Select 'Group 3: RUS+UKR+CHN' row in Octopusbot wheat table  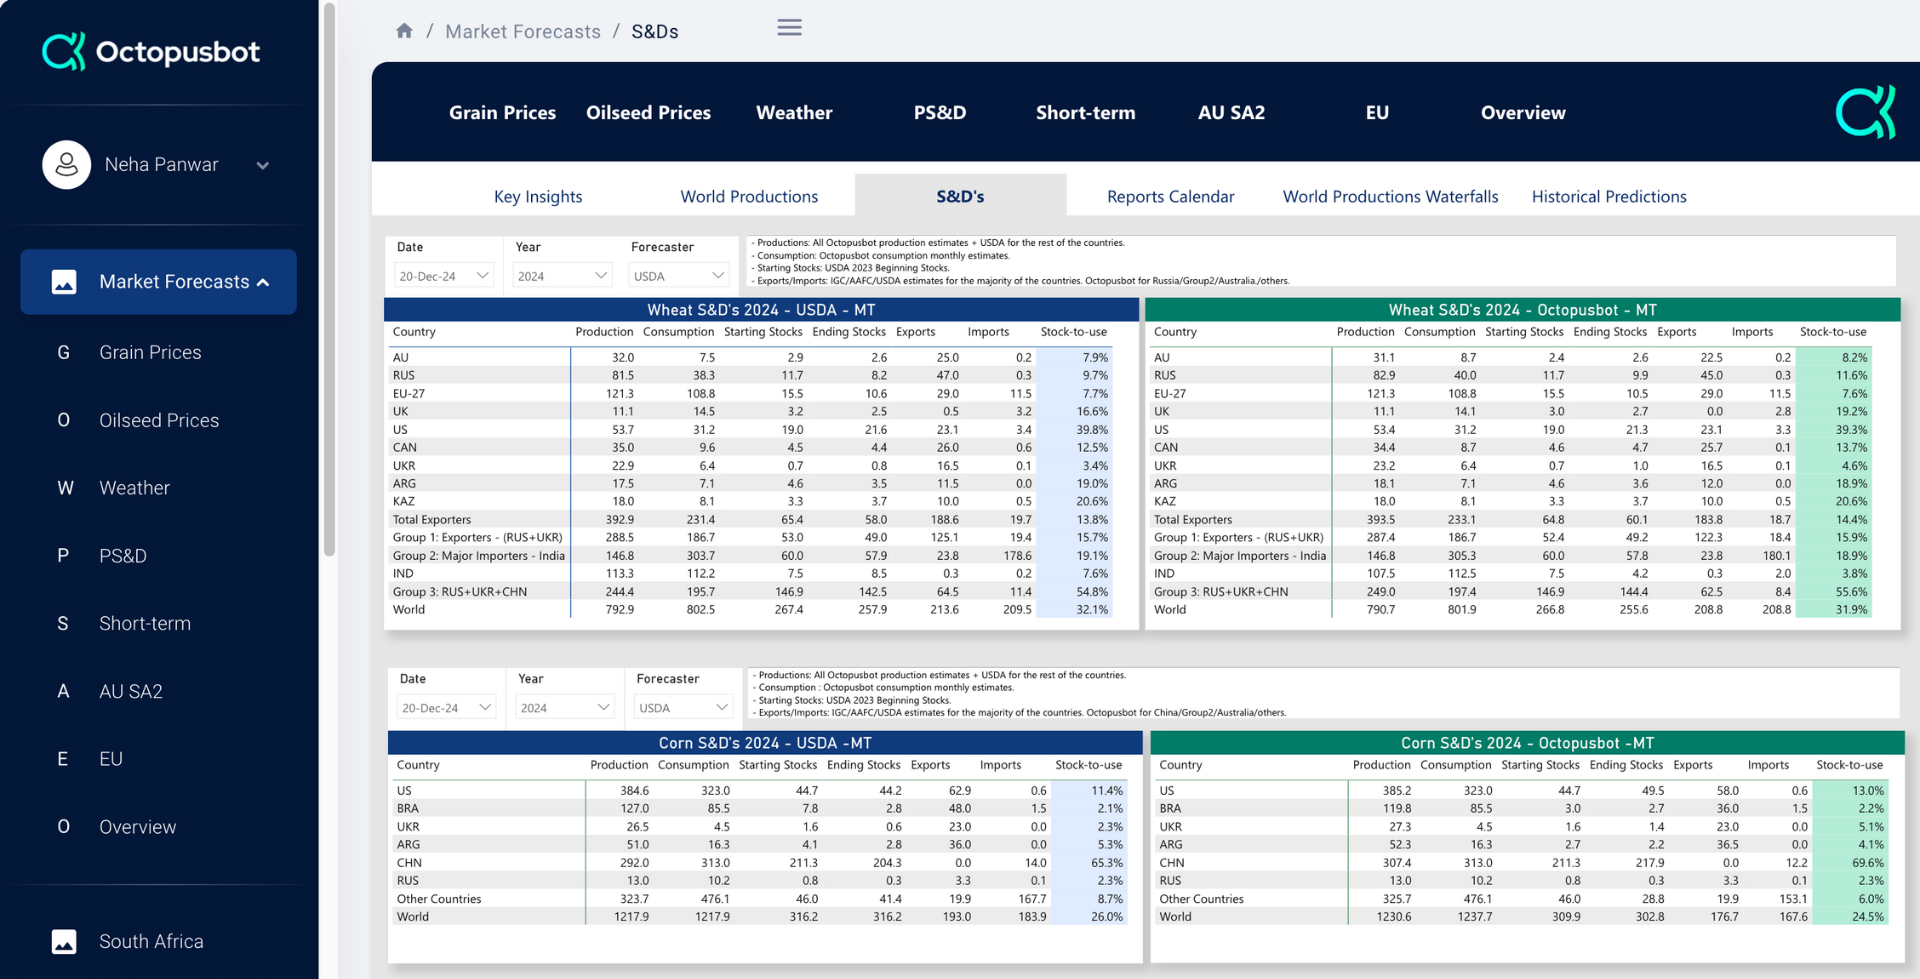click(x=1511, y=592)
